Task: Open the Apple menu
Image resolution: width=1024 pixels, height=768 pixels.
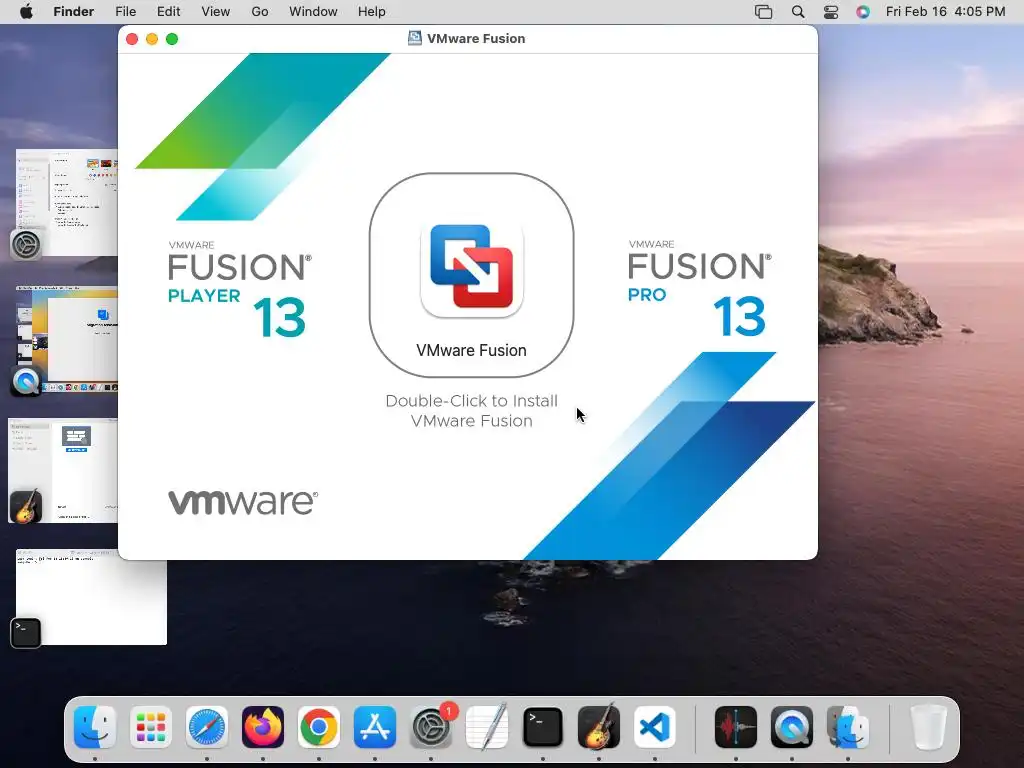Action: pos(26,12)
